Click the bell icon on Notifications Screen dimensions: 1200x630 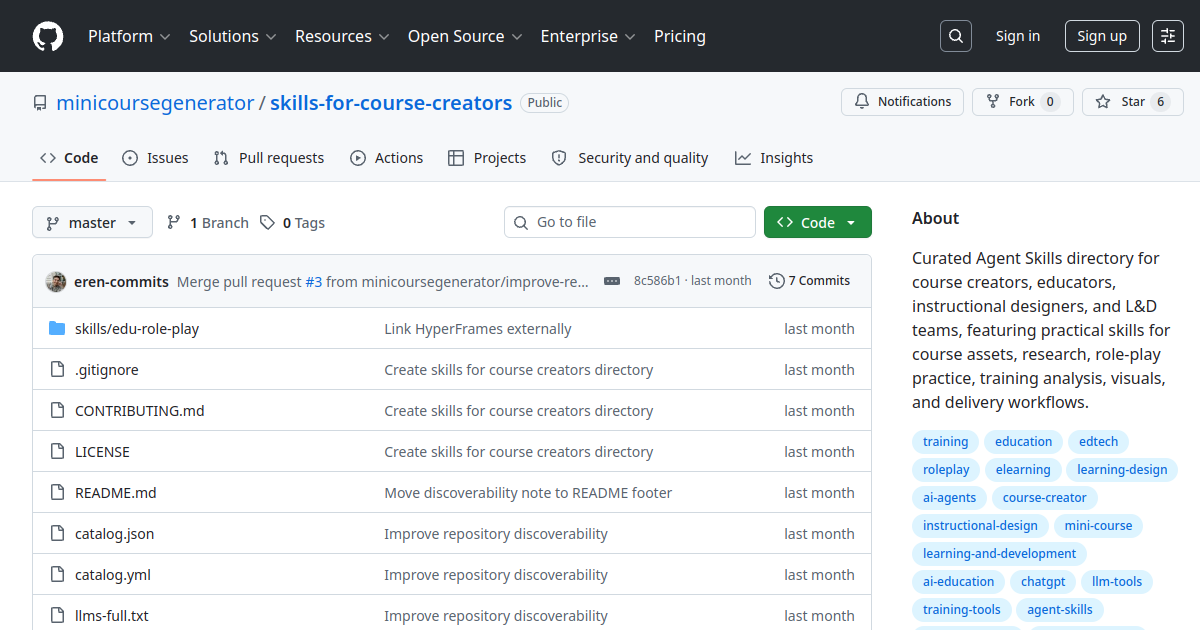click(x=862, y=102)
